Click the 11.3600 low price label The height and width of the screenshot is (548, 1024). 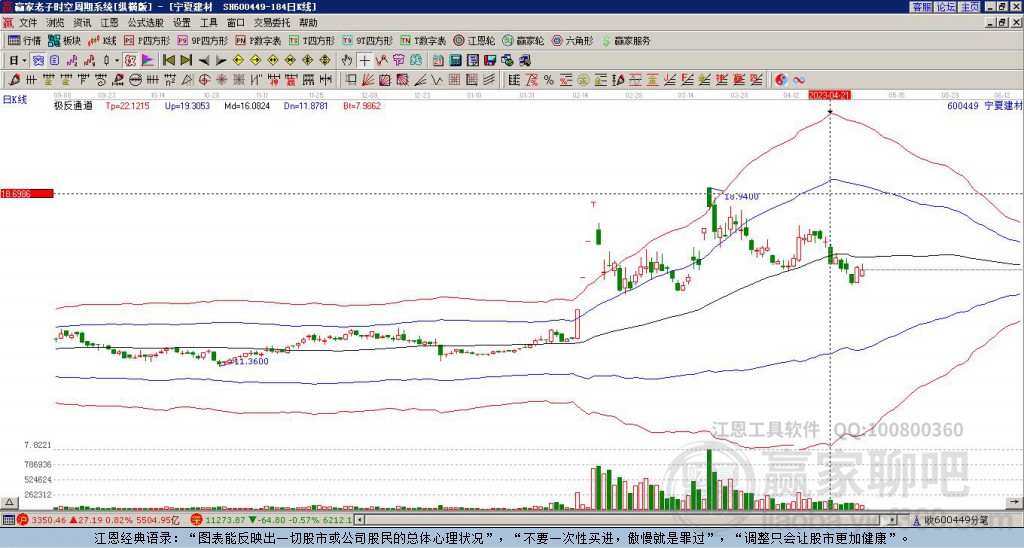tap(251, 361)
